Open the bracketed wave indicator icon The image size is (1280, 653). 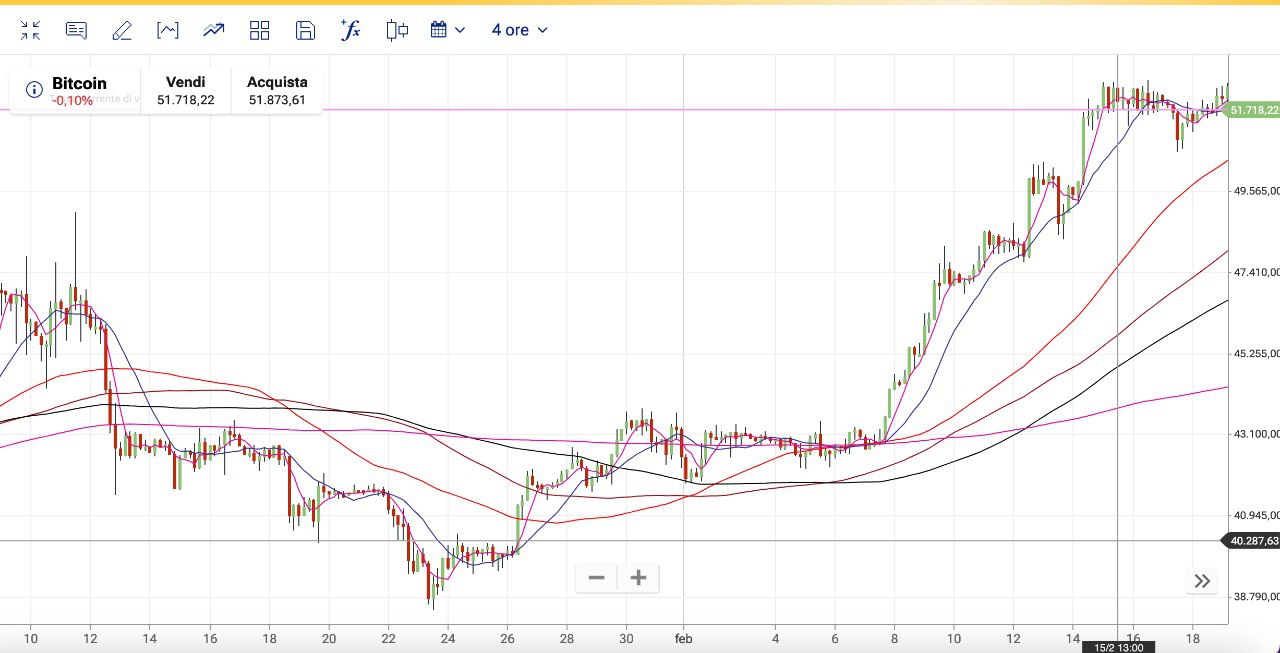click(x=168, y=30)
